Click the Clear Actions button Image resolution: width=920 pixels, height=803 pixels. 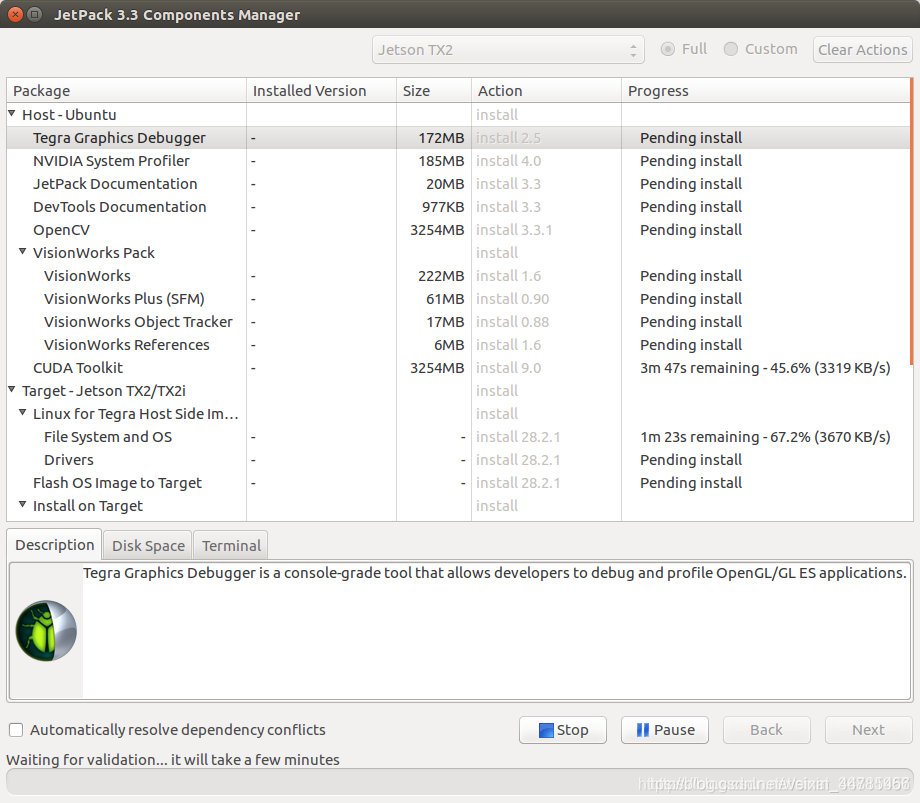tap(862, 50)
